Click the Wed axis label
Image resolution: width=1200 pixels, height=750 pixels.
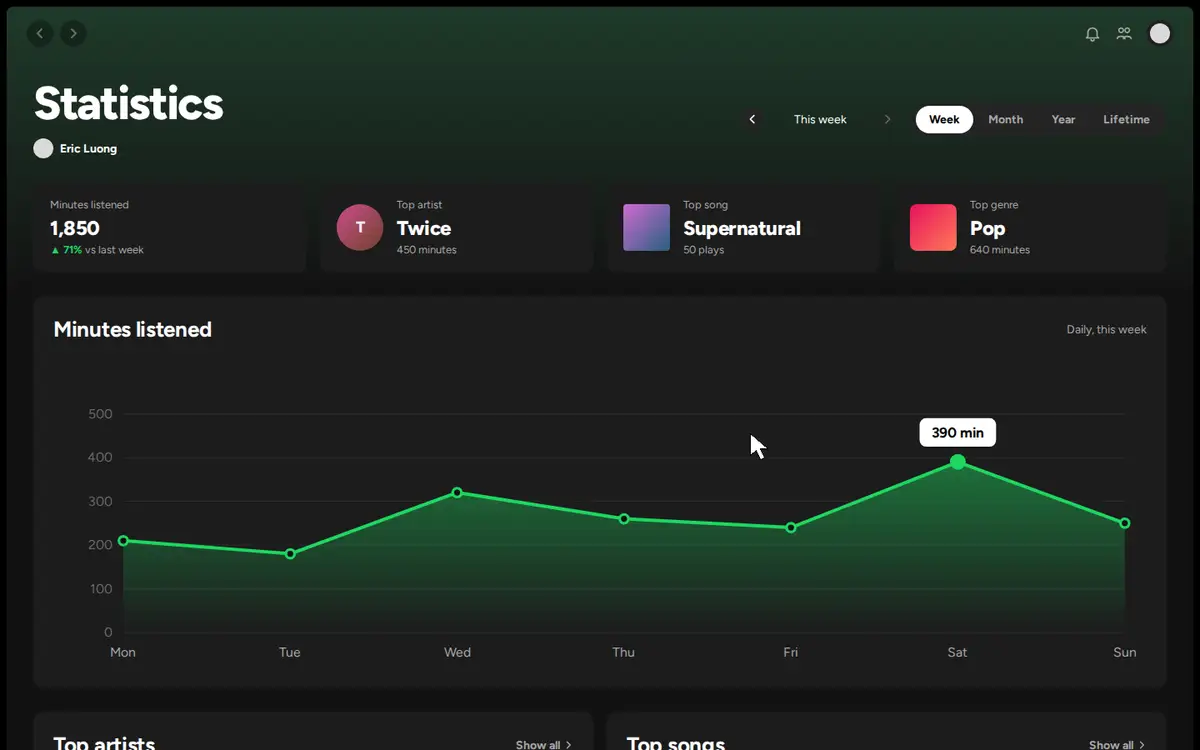(457, 652)
